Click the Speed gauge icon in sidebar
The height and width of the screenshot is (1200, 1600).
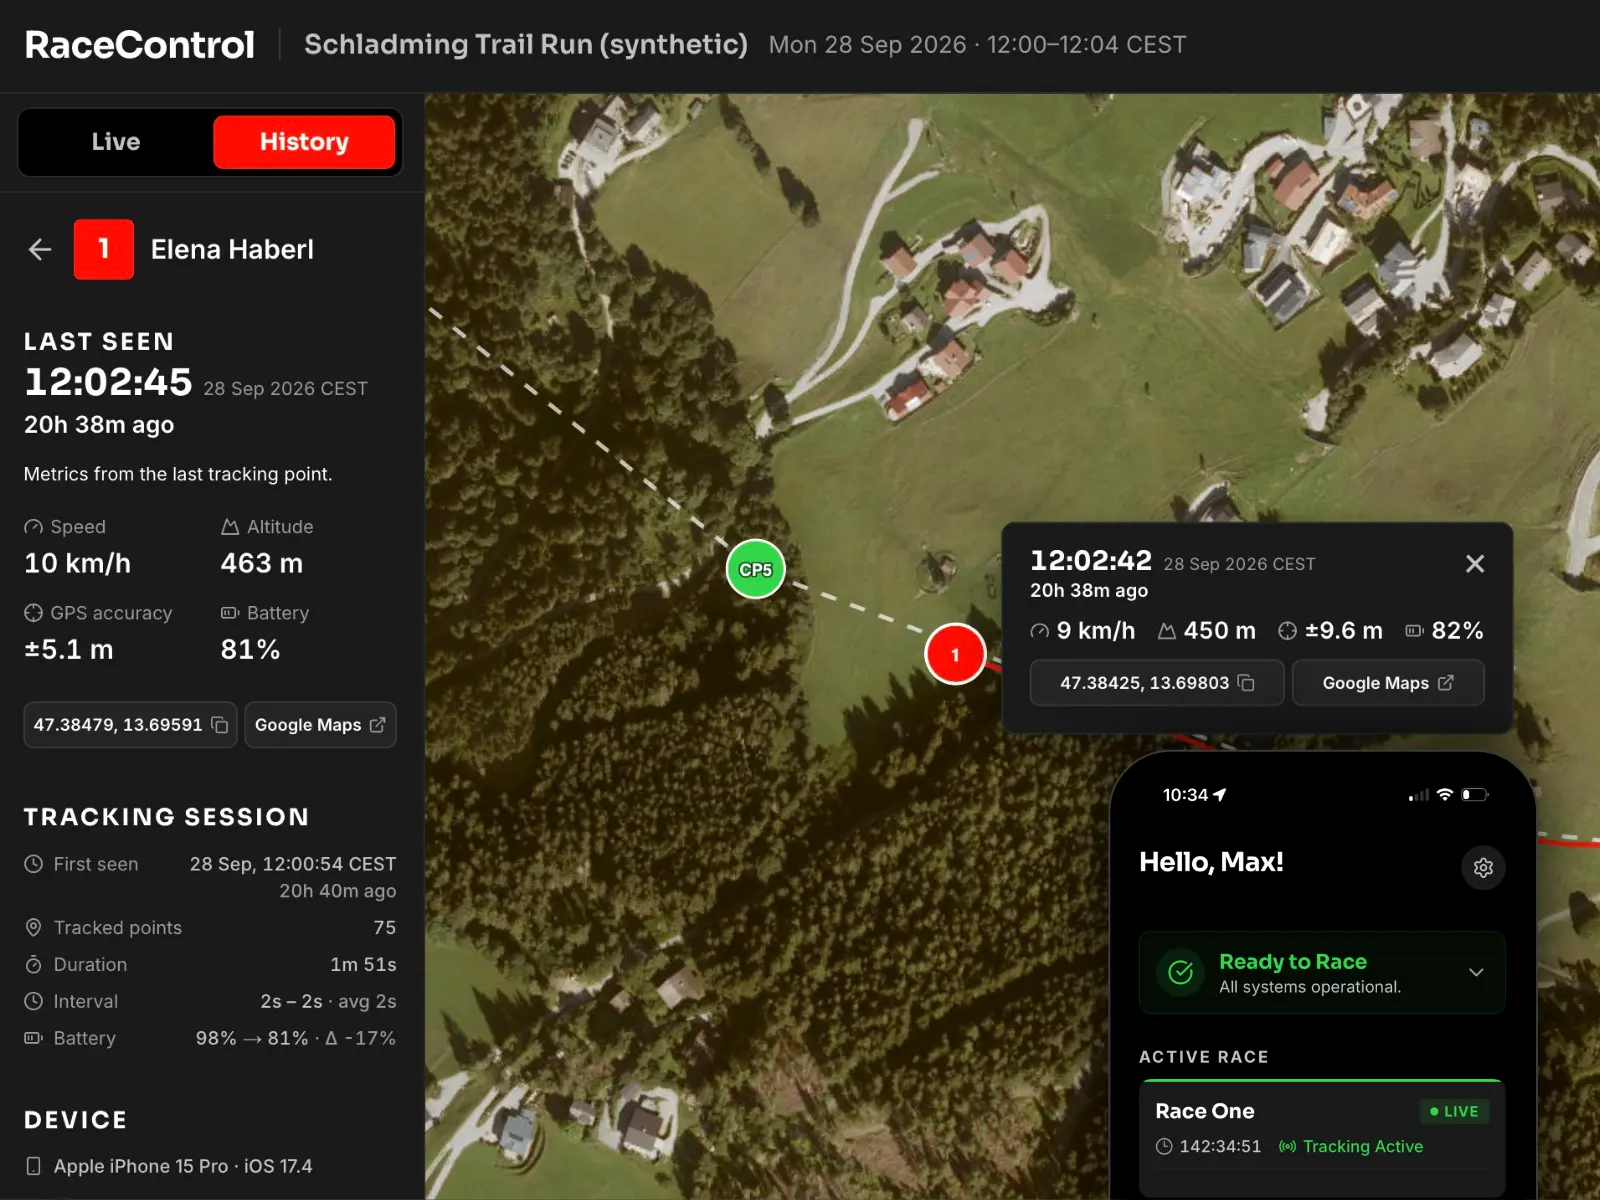pyautogui.click(x=33, y=527)
